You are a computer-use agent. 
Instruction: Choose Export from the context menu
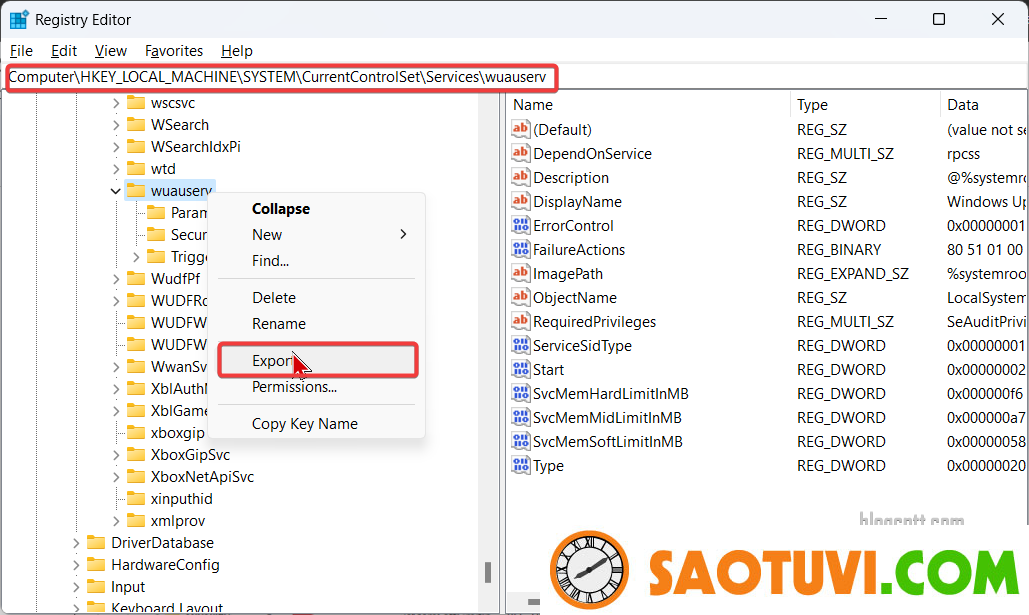pos(318,360)
